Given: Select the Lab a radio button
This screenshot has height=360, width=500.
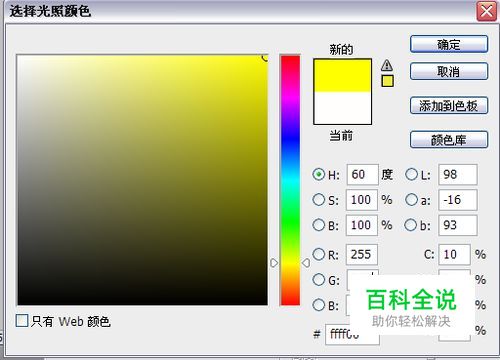Looking at the screenshot, I should coord(411,200).
